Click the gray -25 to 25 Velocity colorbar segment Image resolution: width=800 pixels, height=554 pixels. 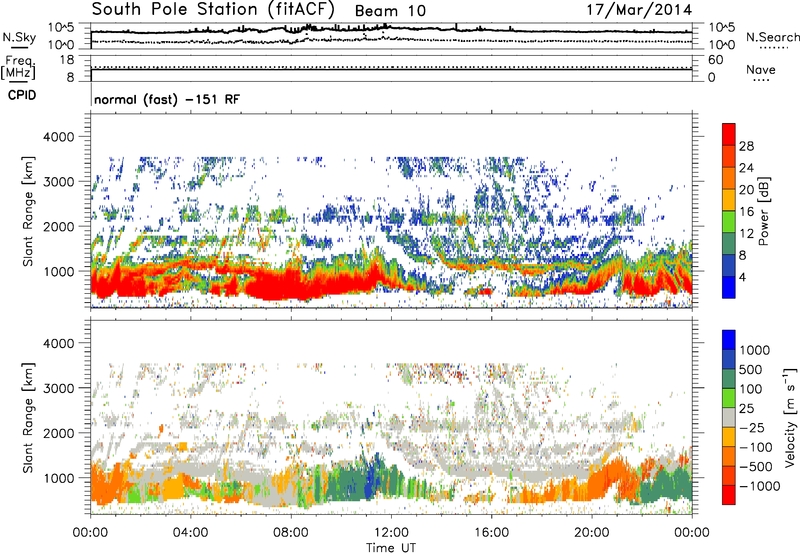729,417
